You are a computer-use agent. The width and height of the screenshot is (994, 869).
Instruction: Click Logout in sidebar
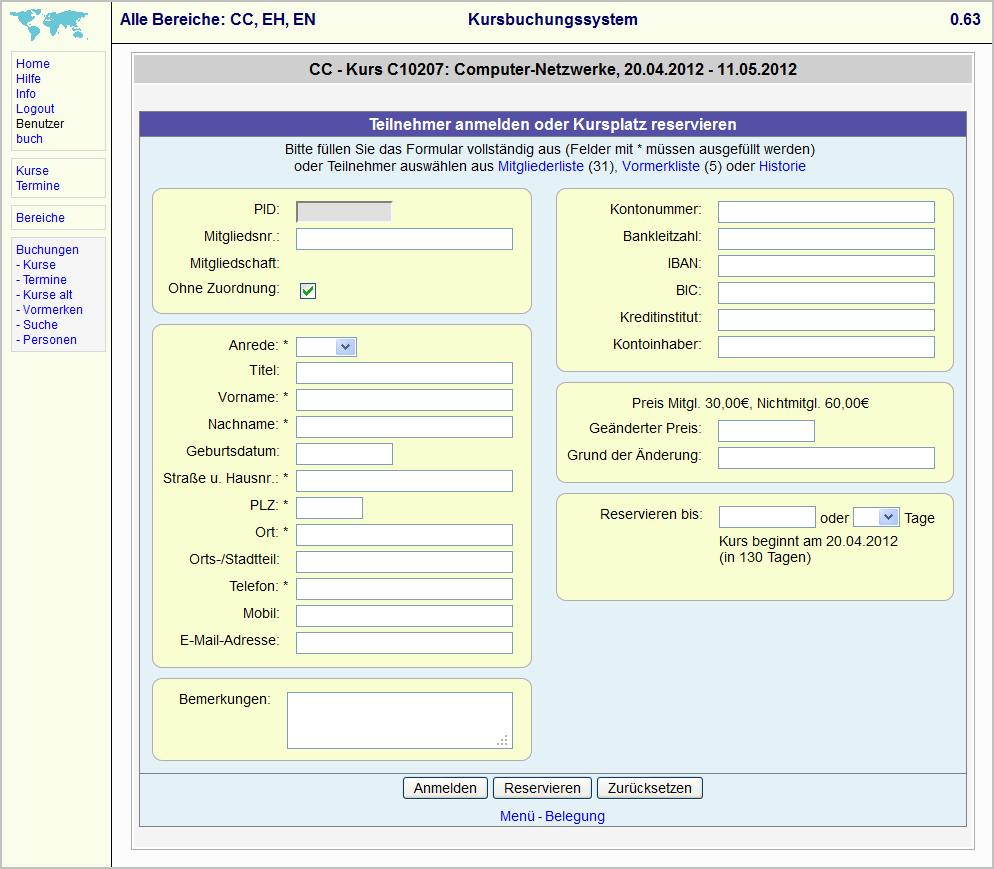(36, 108)
